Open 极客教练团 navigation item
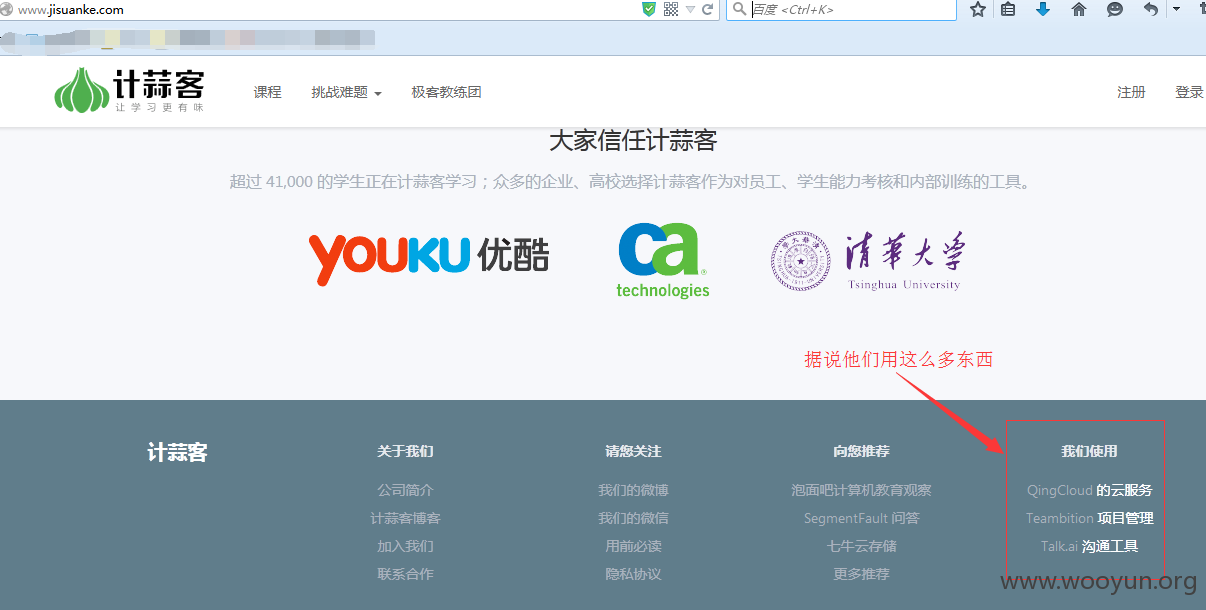Viewport: 1206px width, 610px height. click(446, 92)
